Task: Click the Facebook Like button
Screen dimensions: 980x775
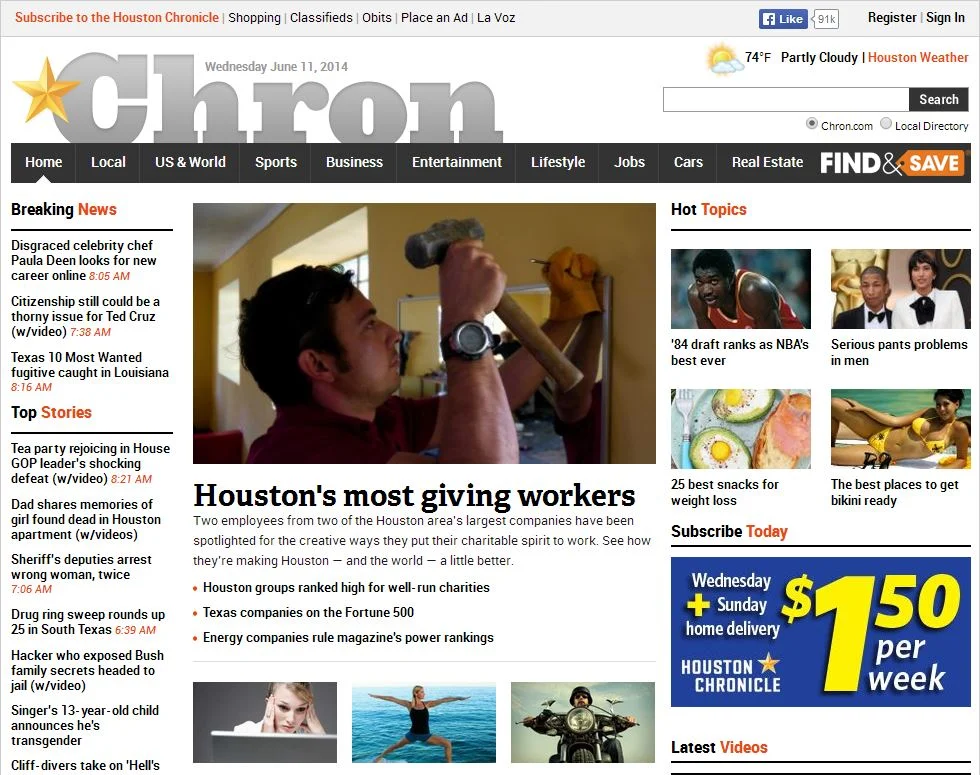Action: click(x=783, y=19)
